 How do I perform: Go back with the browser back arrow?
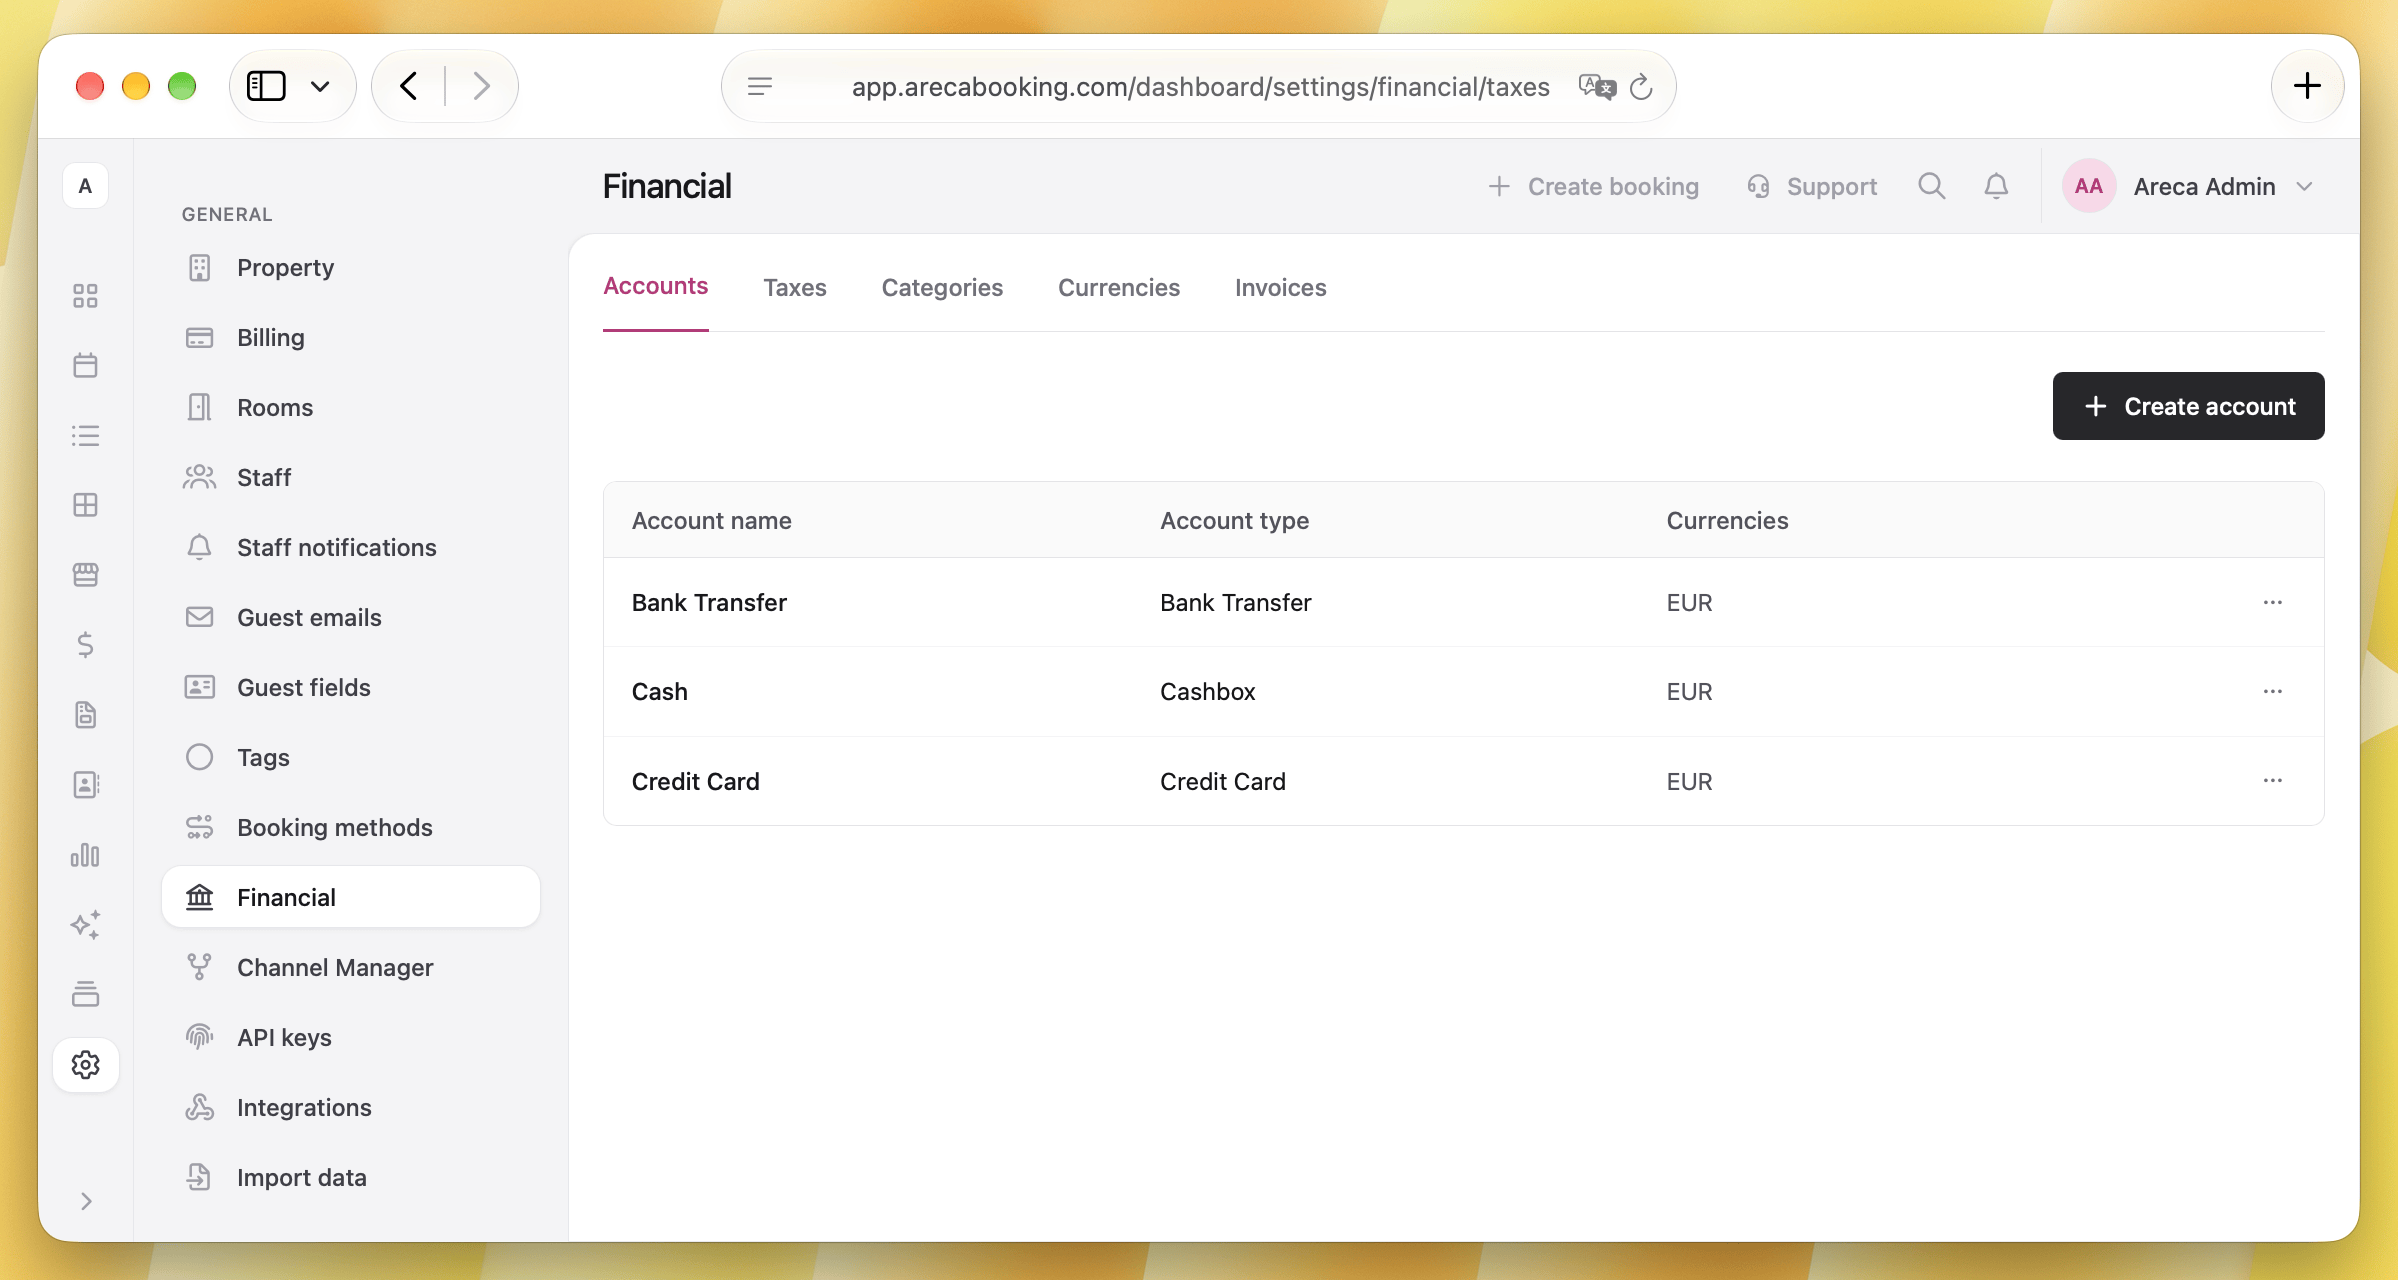pos(408,86)
